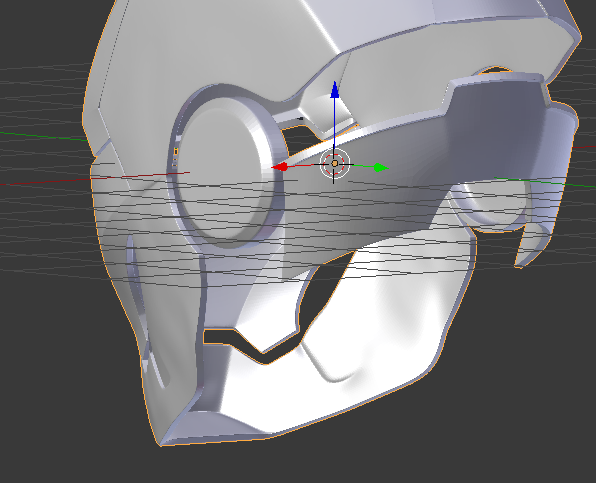Click the blue vertical shaft of the Z-axis

pos(334,124)
